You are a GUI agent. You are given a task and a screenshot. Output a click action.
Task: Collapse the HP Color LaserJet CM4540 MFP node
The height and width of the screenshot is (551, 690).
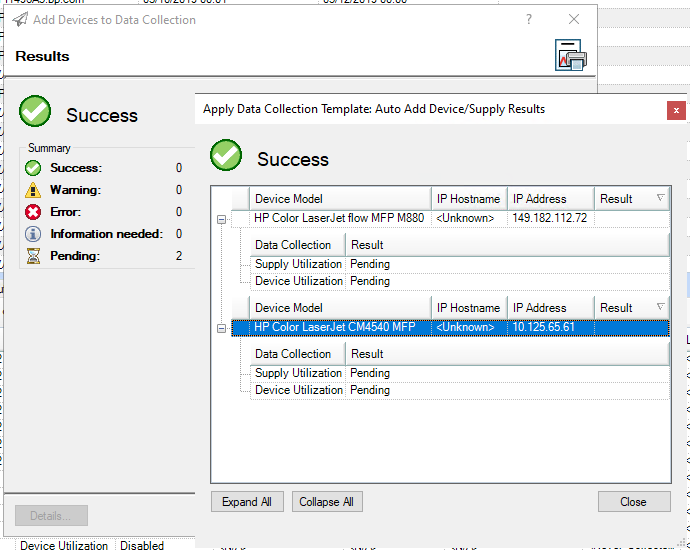pyautogui.click(x=222, y=328)
